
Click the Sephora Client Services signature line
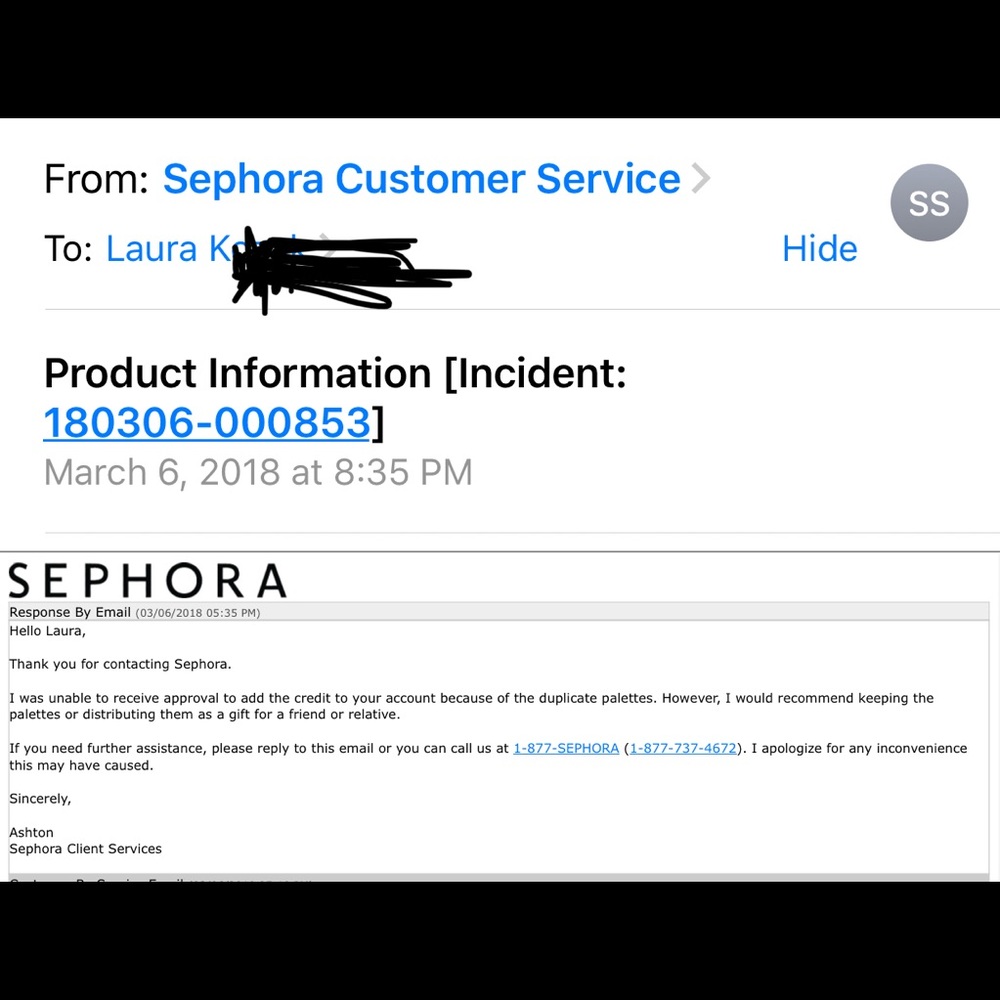click(x=85, y=849)
